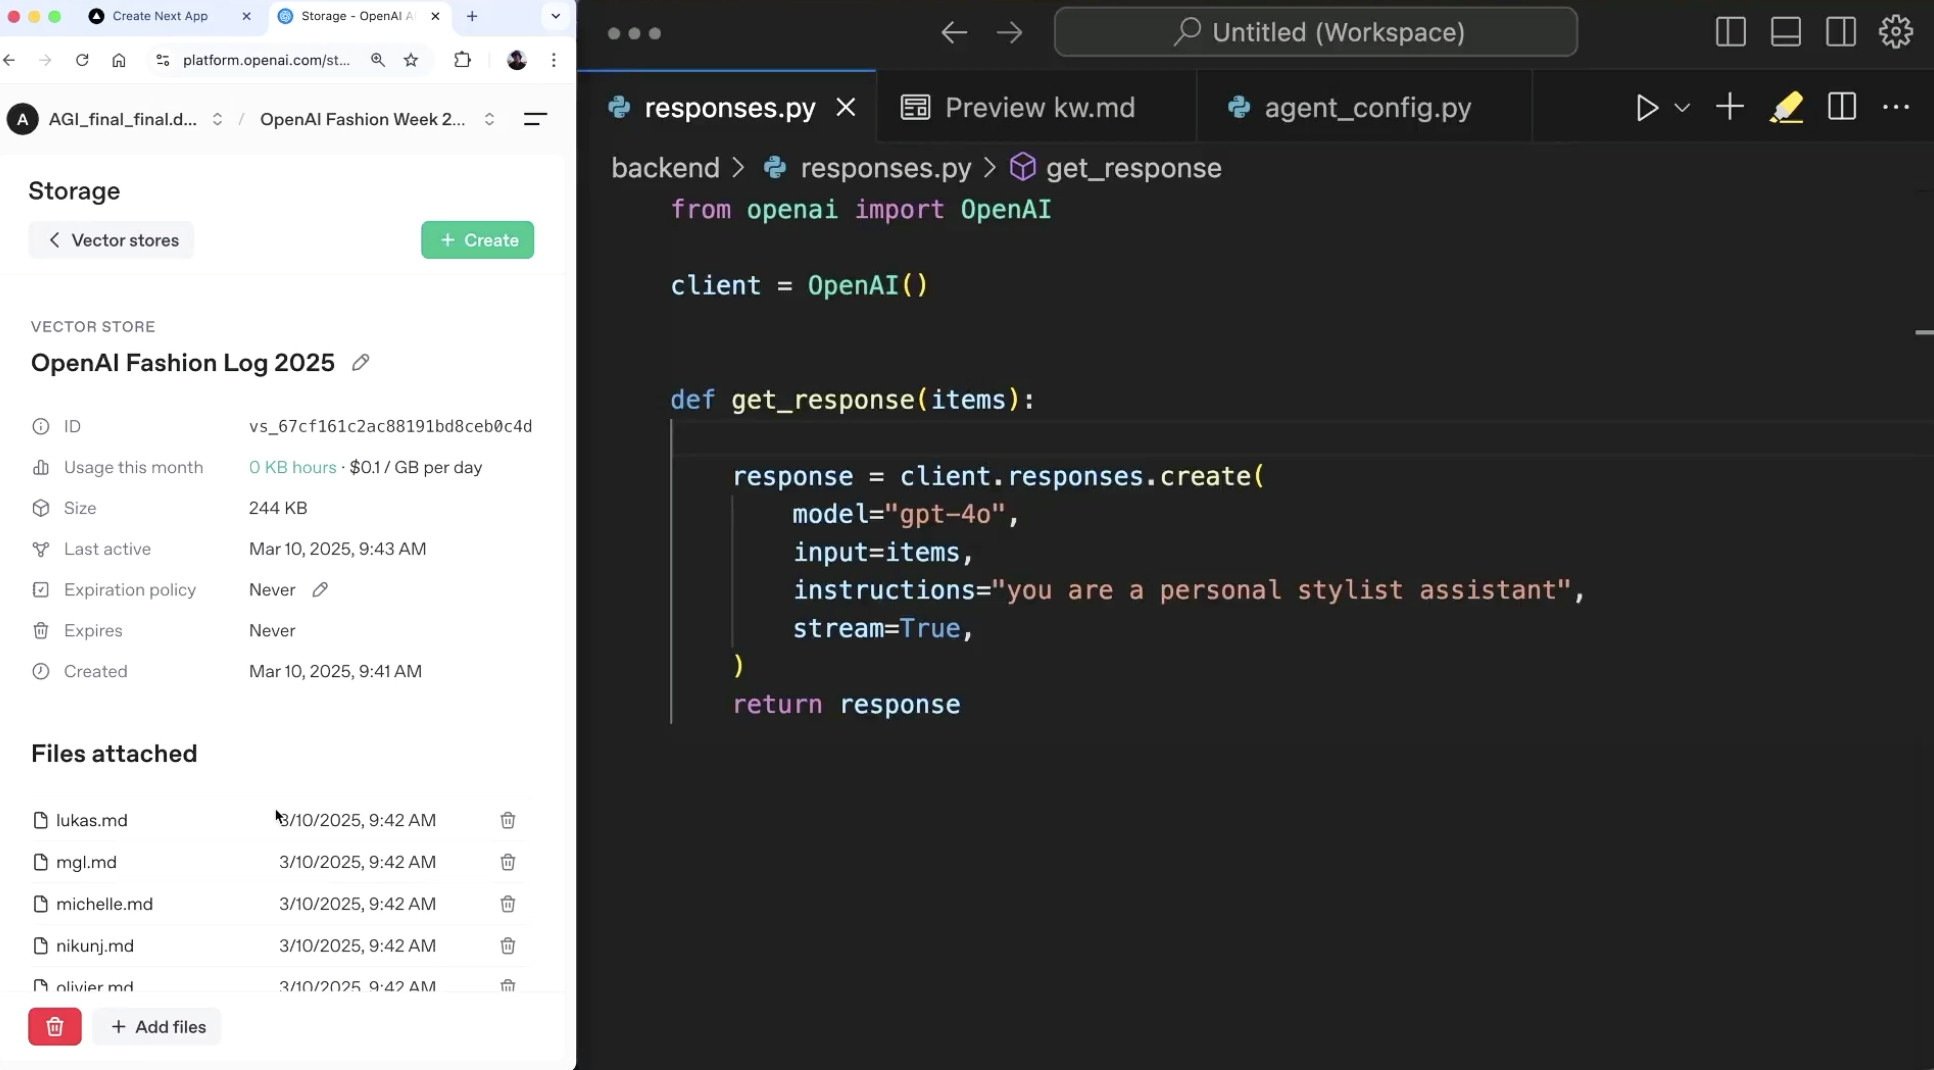The width and height of the screenshot is (1934, 1070).
Task: Copy the vector store ID value
Action: pos(390,426)
